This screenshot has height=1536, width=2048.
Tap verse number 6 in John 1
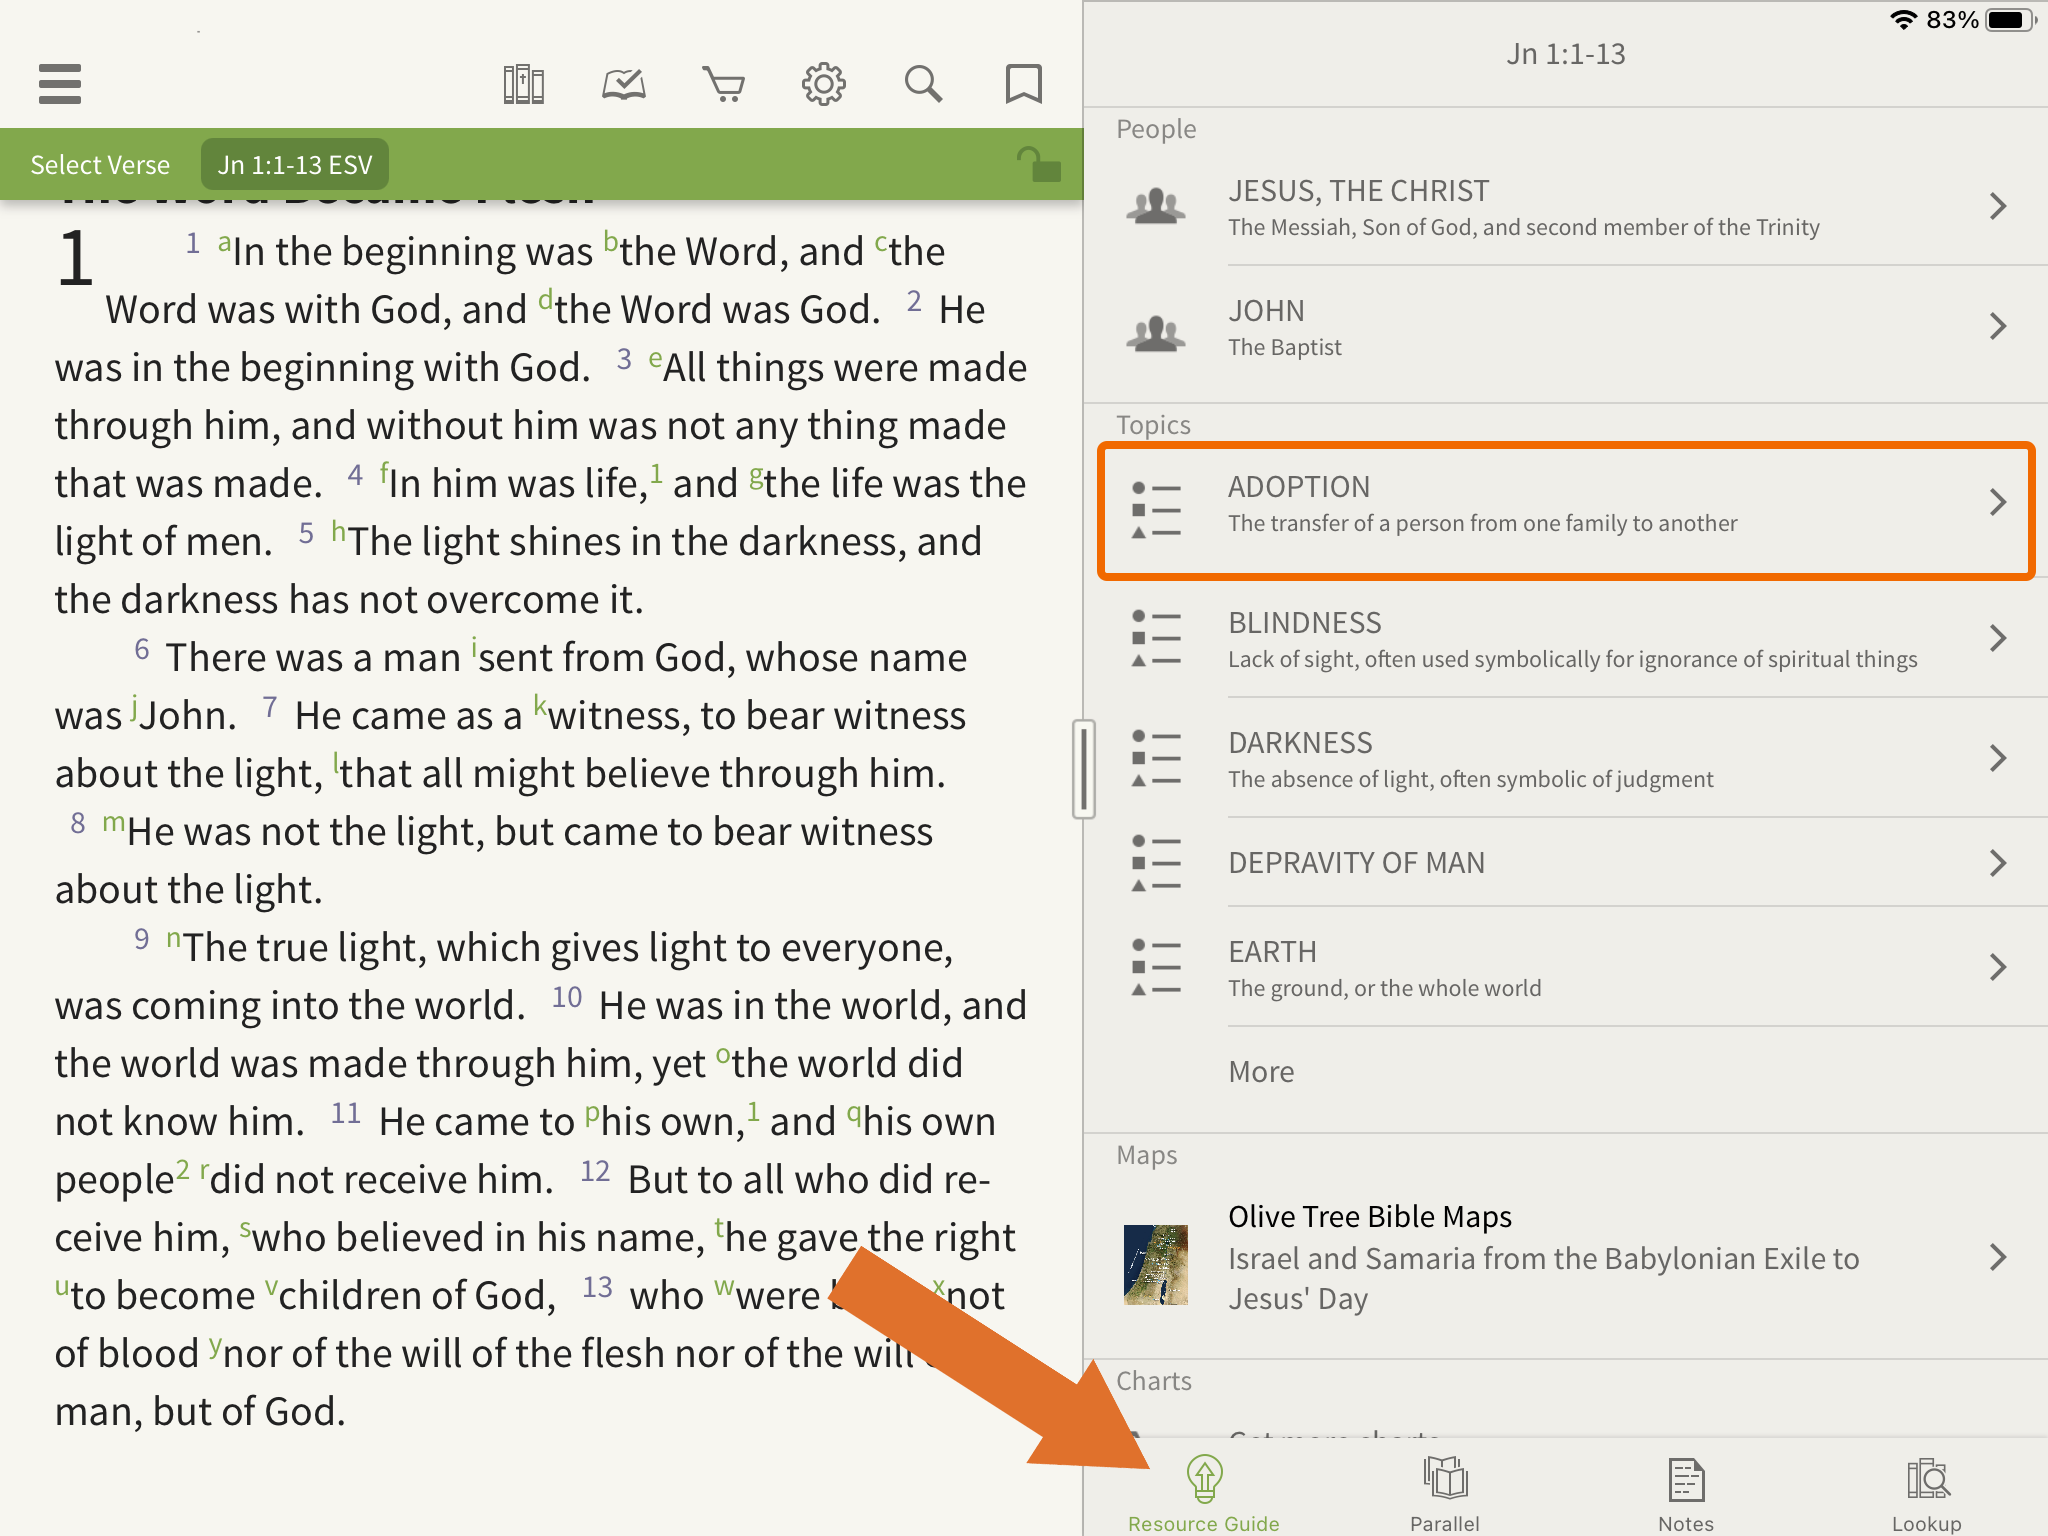pyautogui.click(x=142, y=650)
